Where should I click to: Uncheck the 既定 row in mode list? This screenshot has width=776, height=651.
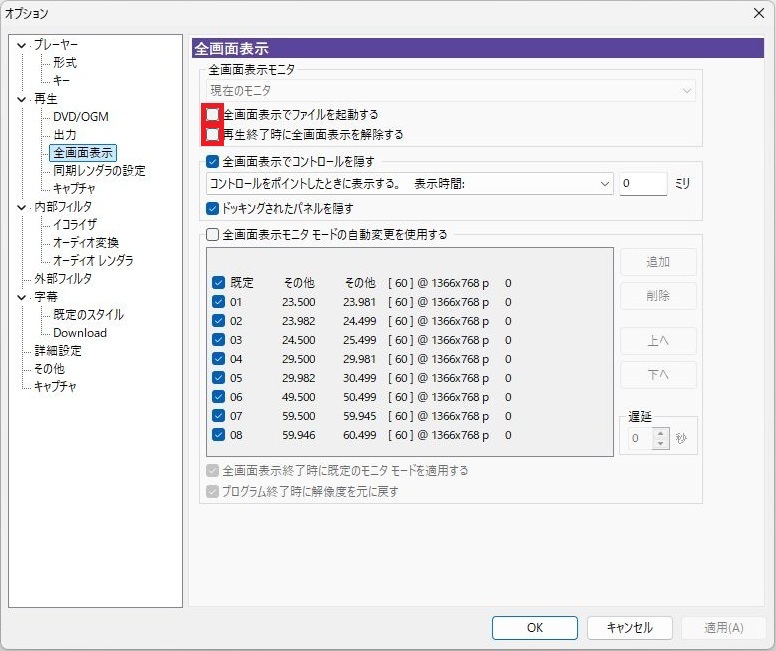[x=219, y=283]
